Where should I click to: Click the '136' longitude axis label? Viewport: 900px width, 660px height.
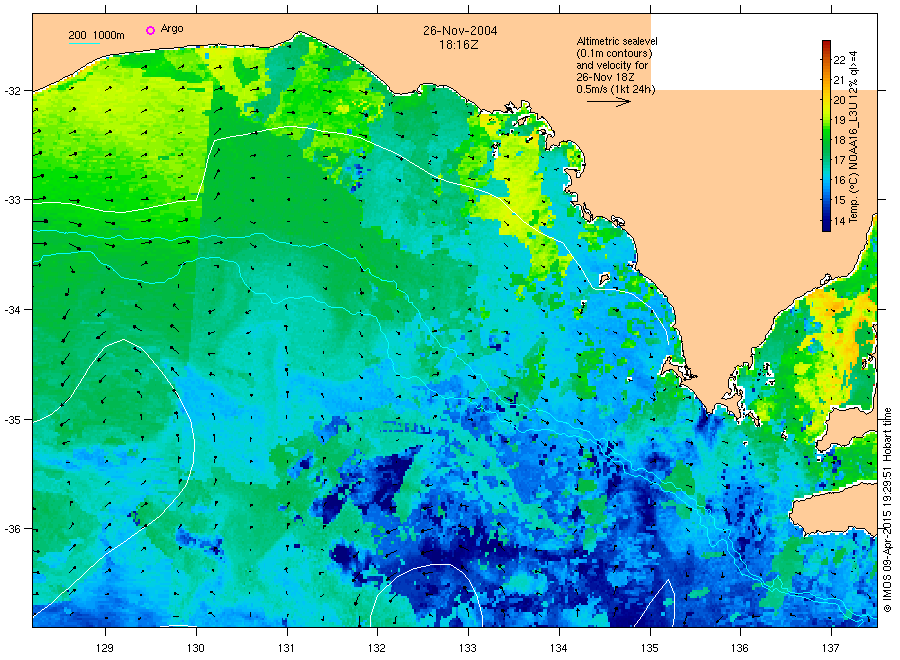pyautogui.click(x=740, y=648)
